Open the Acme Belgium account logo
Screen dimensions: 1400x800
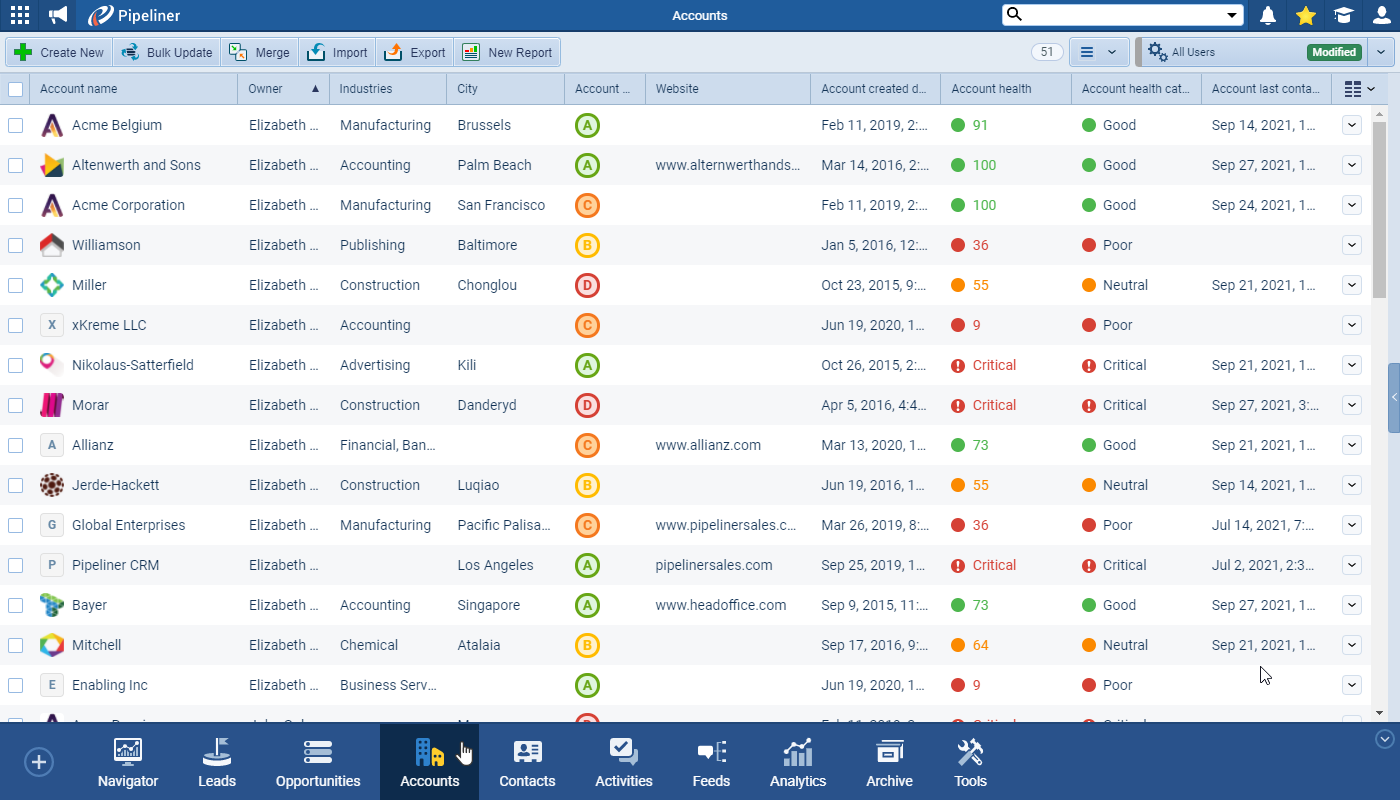(52, 125)
